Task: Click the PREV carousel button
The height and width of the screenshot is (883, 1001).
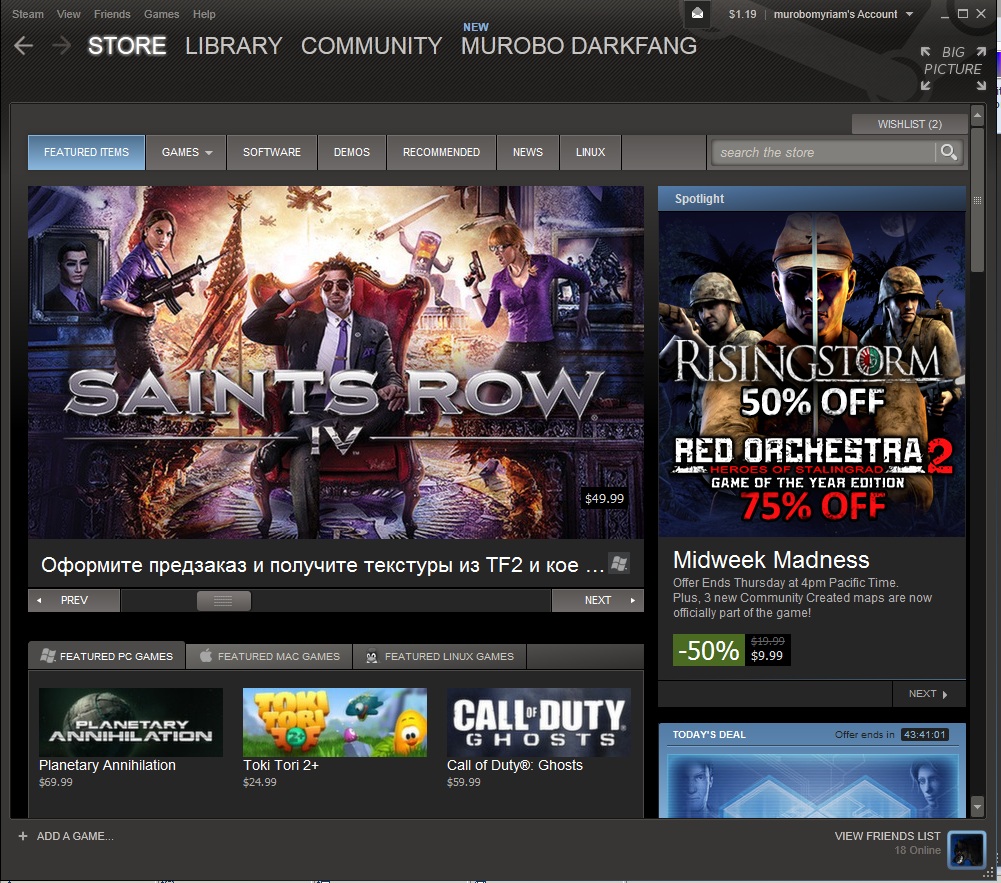Action: click(74, 600)
